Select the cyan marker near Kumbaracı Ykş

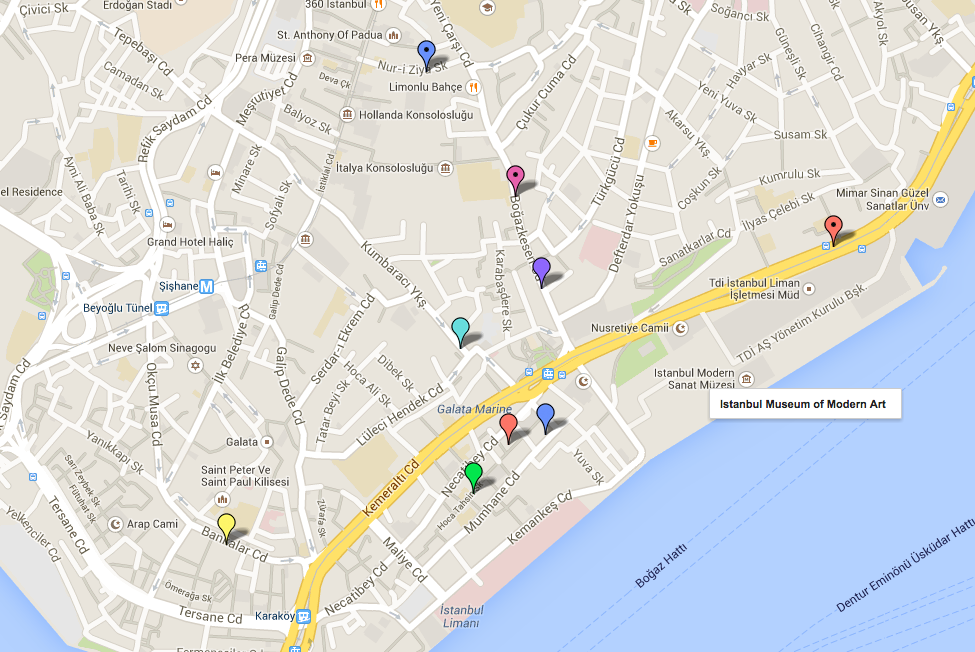point(460,330)
